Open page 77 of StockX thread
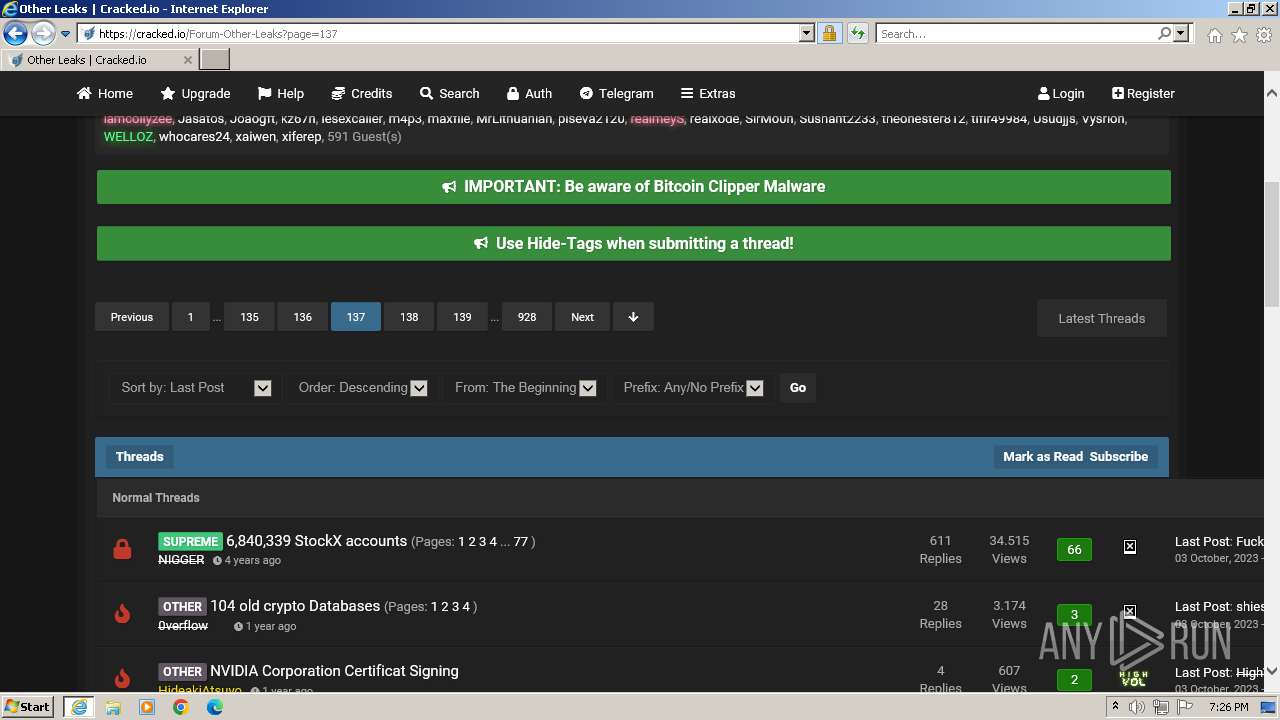 pos(520,542)
